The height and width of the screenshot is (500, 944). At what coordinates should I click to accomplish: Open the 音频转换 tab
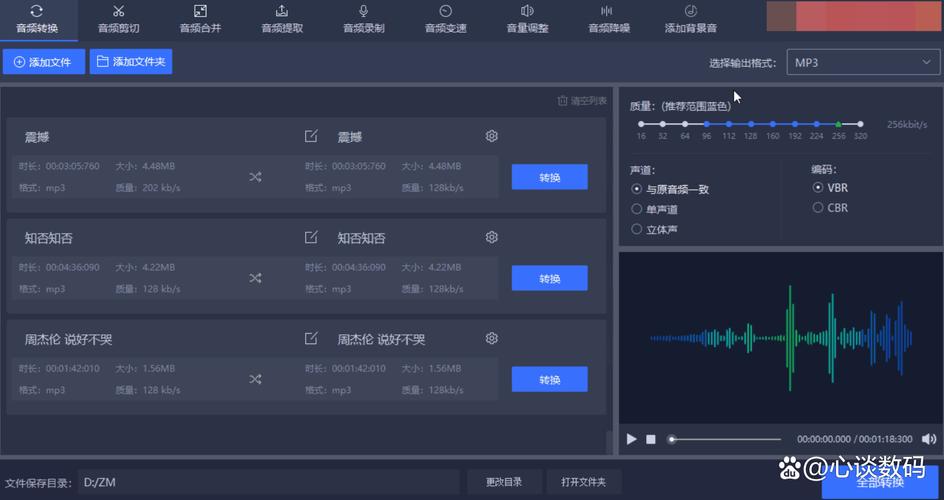click(x=37, y=20)
